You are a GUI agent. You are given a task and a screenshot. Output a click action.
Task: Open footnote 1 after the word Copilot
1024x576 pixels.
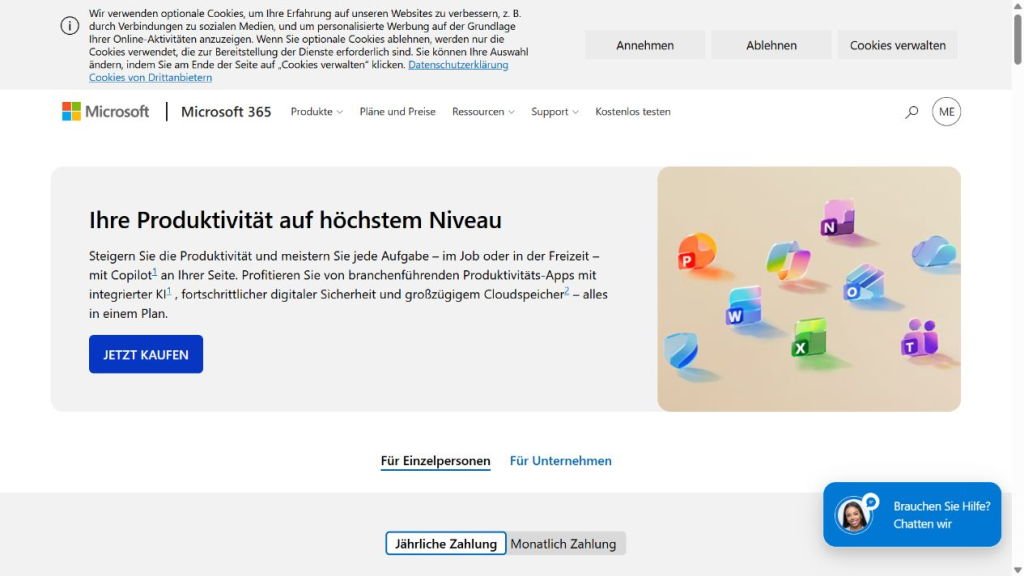coord(155,272)
